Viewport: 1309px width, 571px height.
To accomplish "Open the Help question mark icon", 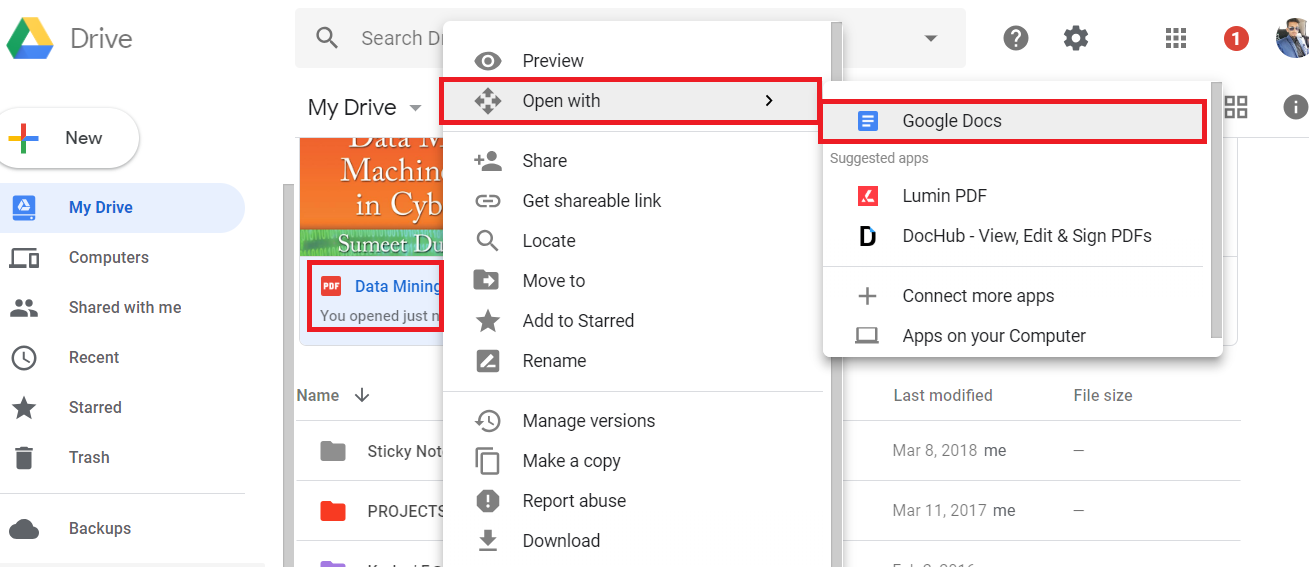I will pyautogui.click(x=1016, y=38).
